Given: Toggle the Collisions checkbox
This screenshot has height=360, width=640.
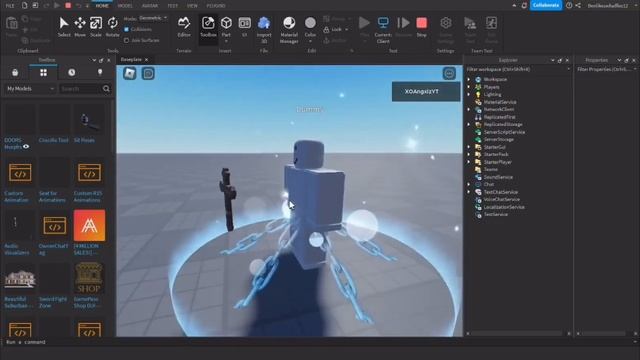Looking at the screenshot, I should tap(127, 29).
